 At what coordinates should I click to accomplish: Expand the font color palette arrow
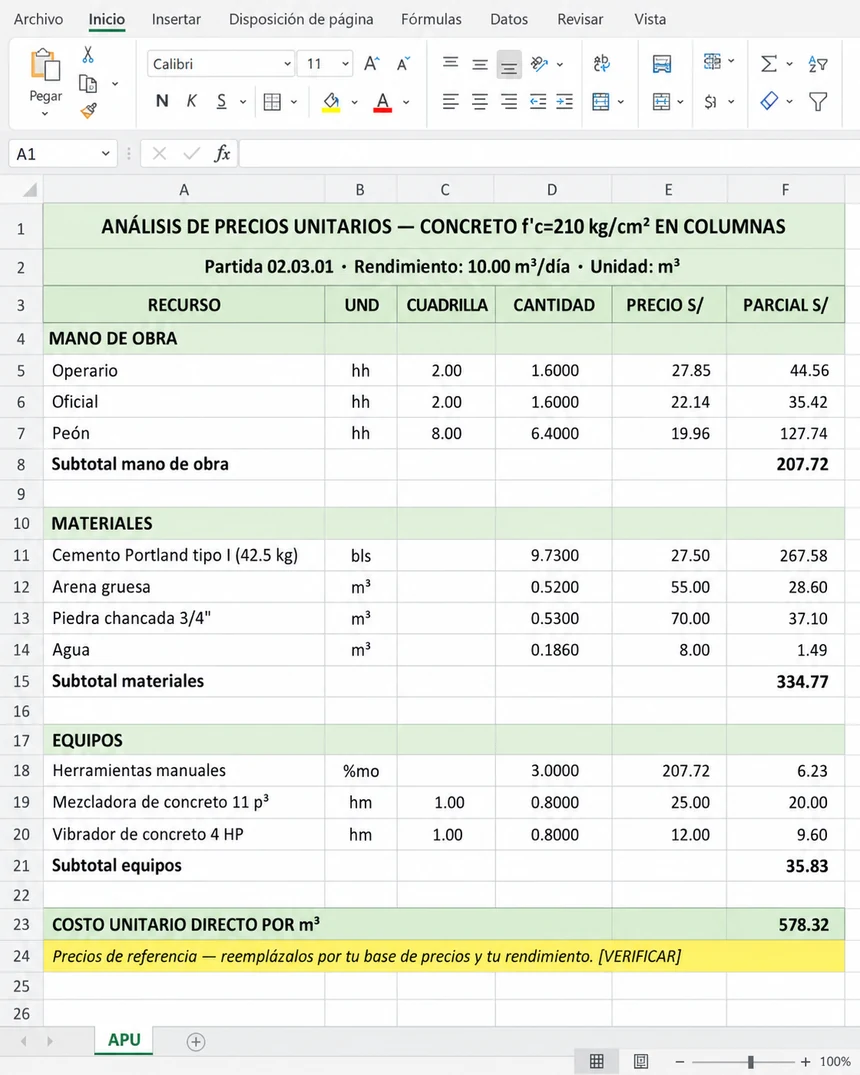[406, 102]
